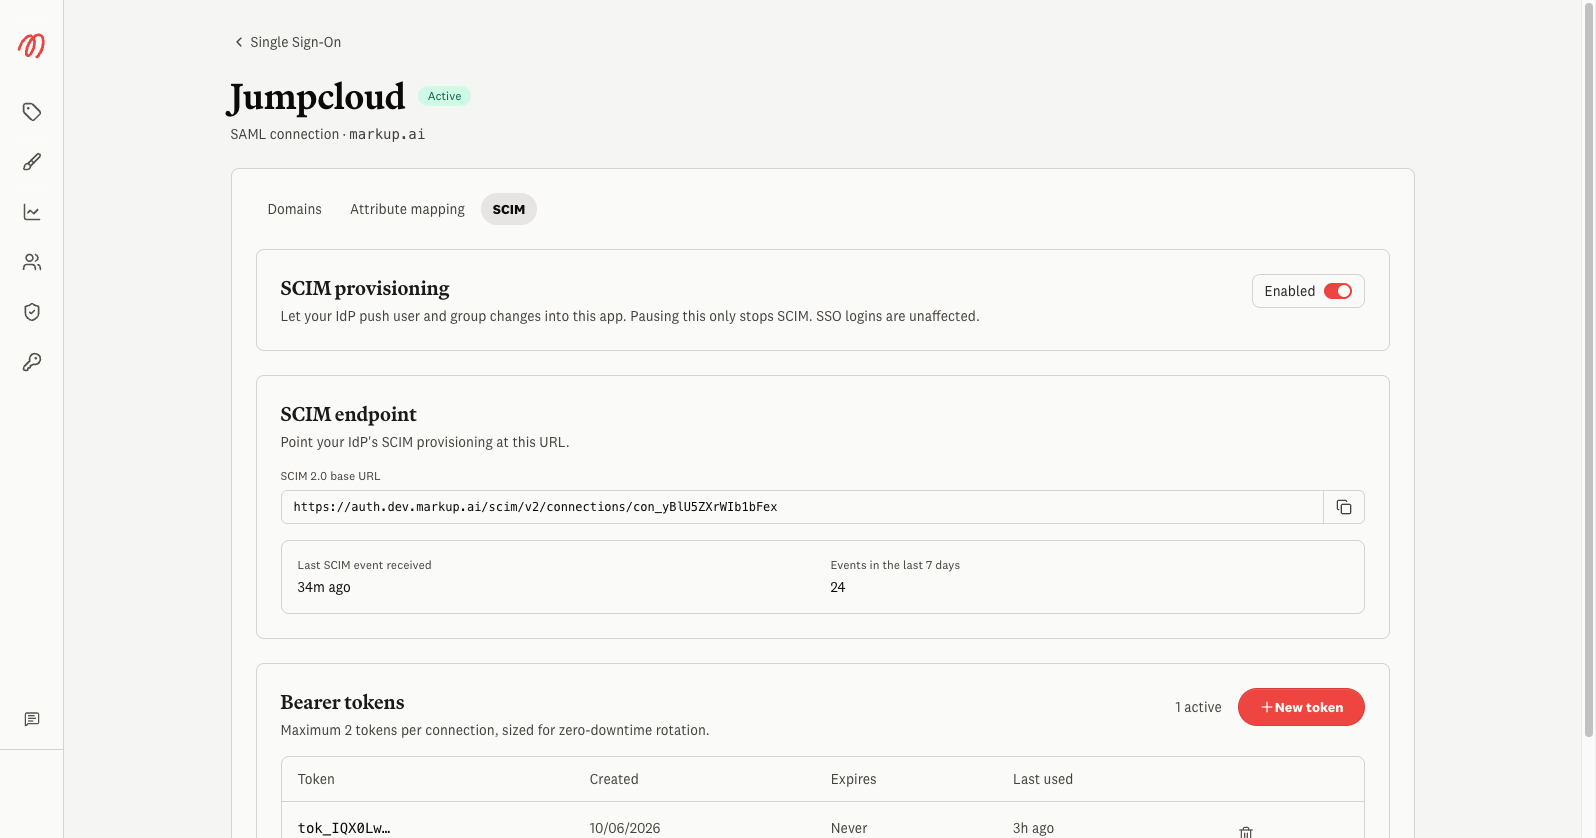The height and width of the screenshot is (838, 1596).
Task: Toggle SCIM provisioning Enabled switch
Action: click(x=1338, y=291)
